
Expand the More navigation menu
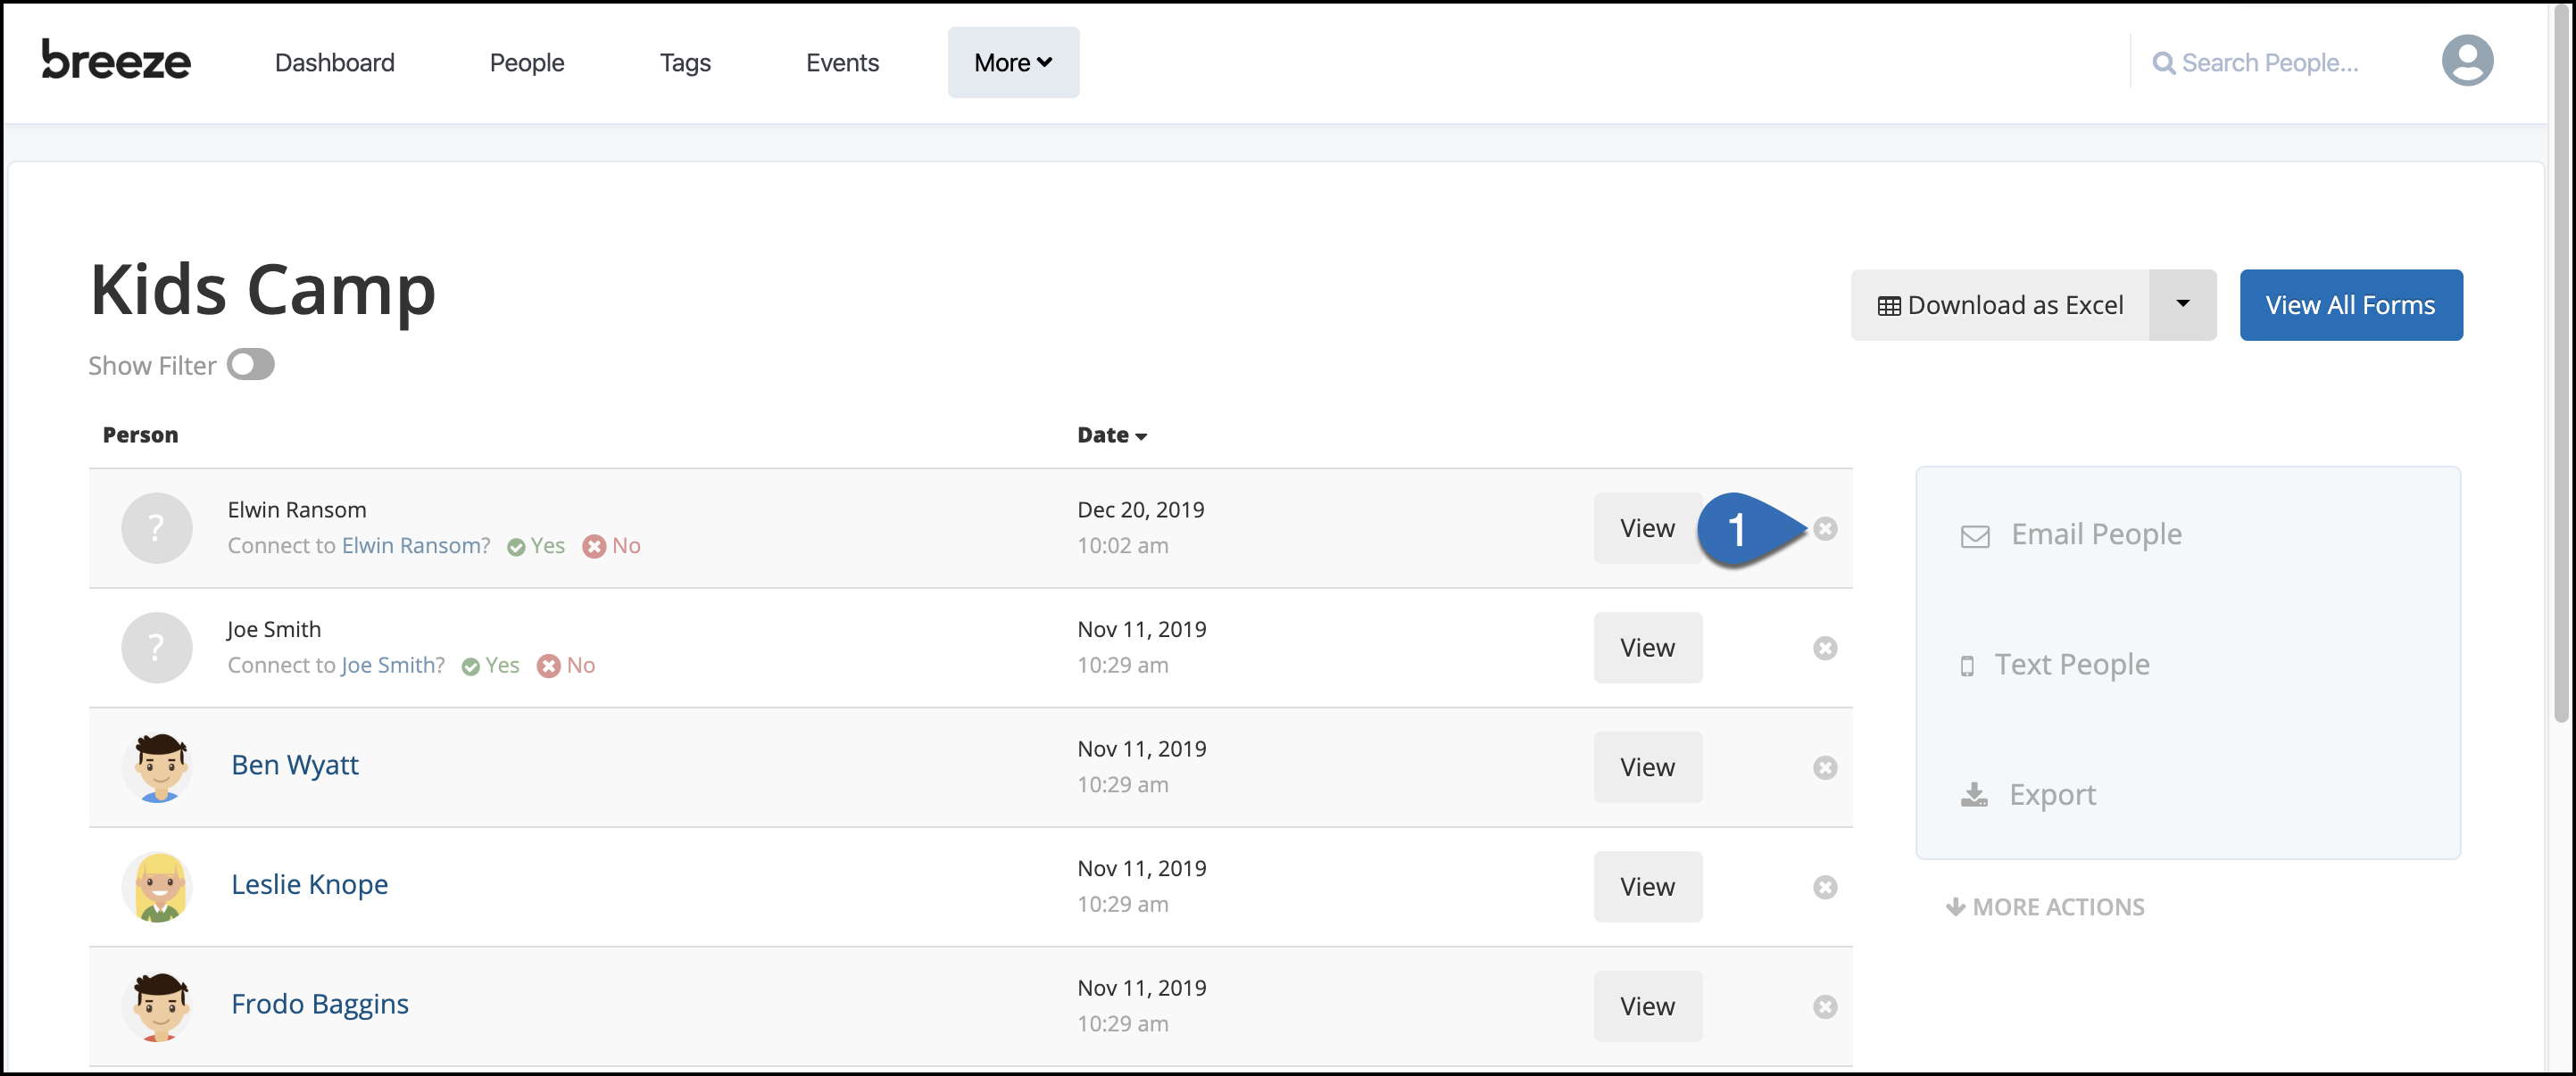[x=1012, y=62]
